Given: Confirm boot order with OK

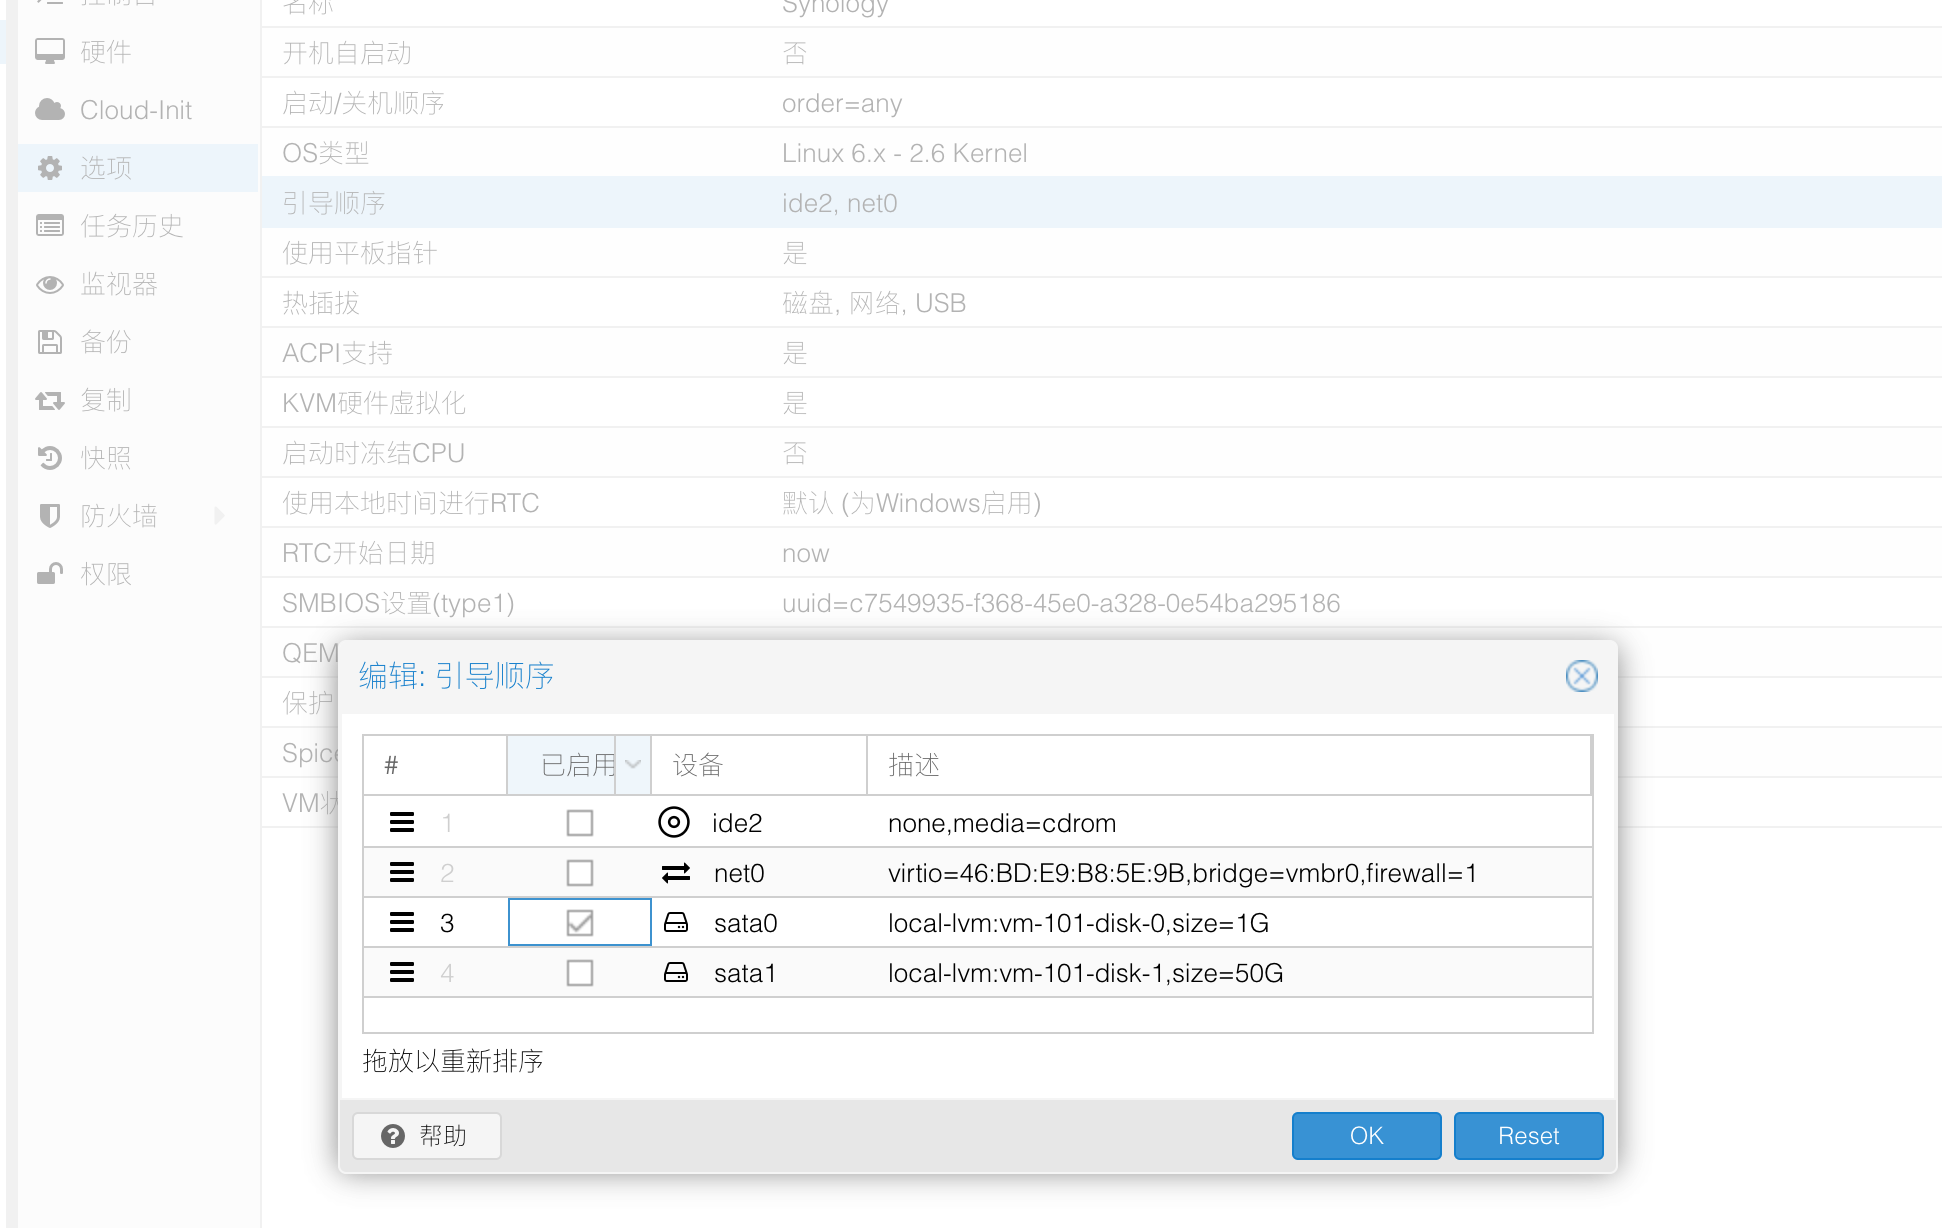Looking at the screenshot, I should [x=1366, y=1136].
